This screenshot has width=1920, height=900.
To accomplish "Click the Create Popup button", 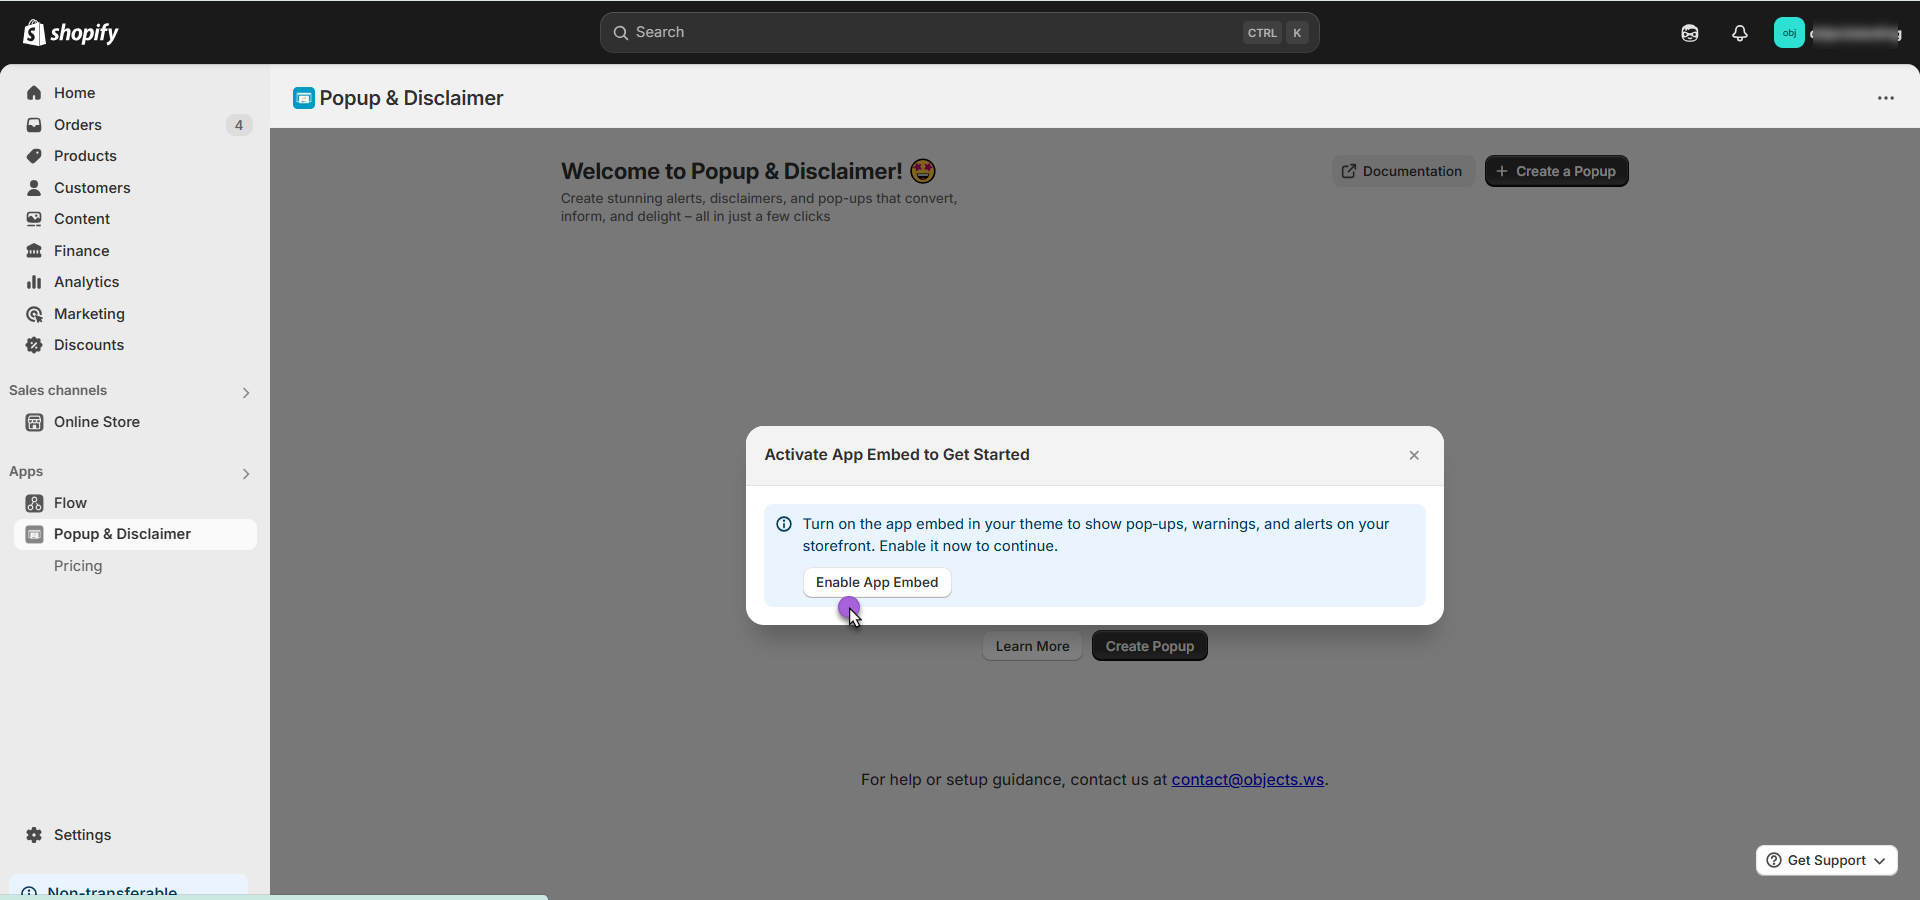I will [x=1150, y=646].
